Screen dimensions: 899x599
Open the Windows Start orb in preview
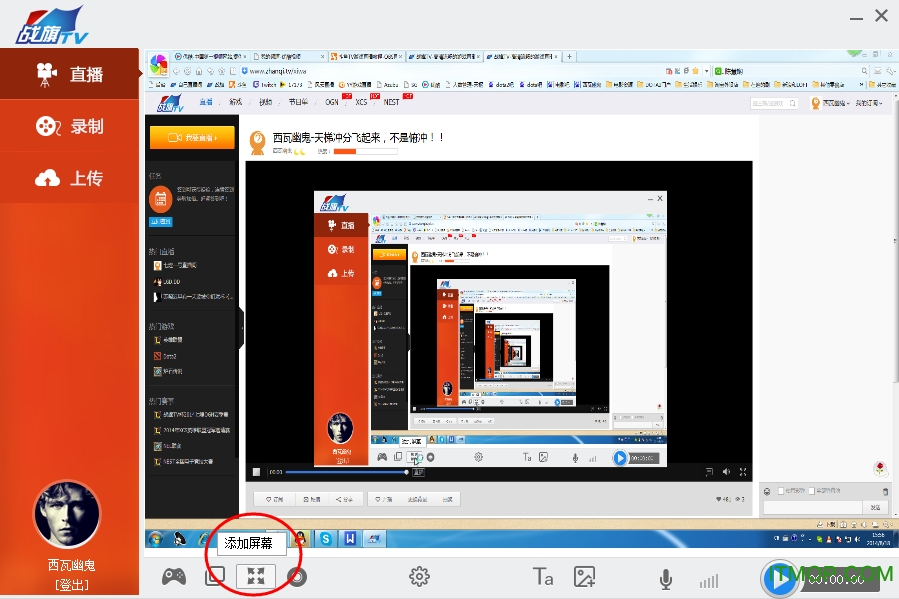[x=155, y=539]
